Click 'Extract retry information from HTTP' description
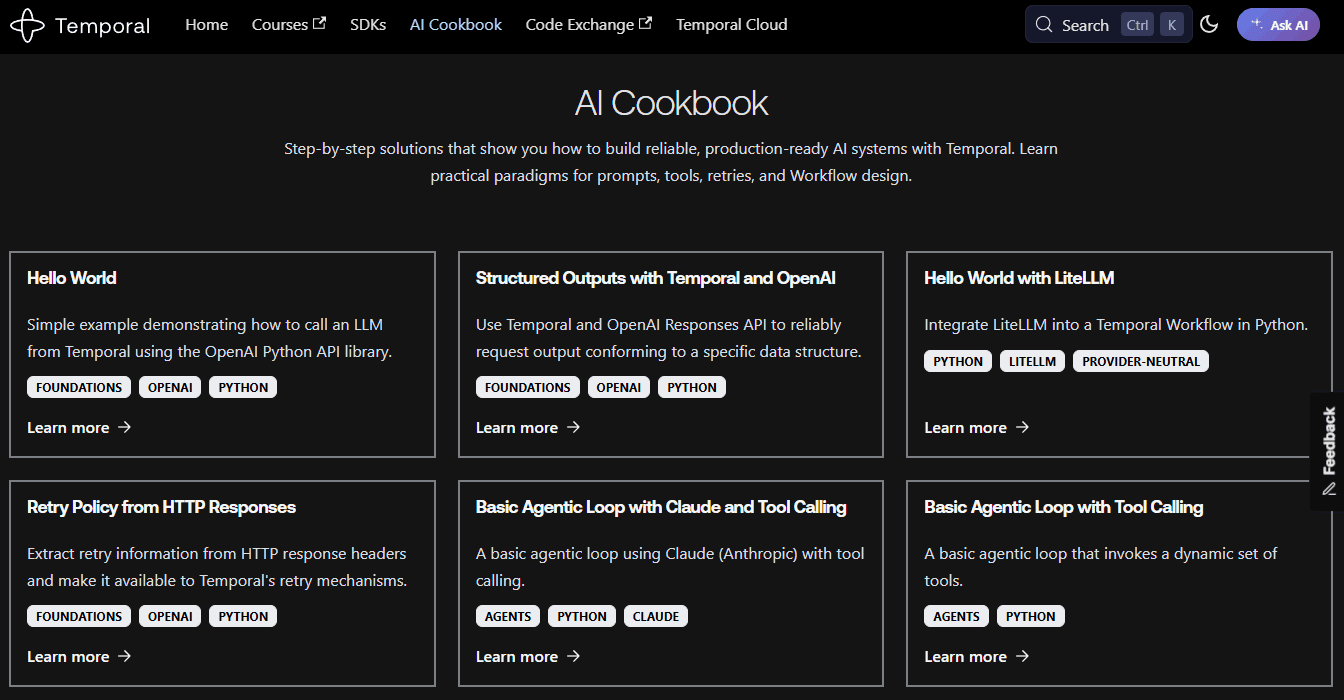The image size is (1344, 700). [217, 566]
